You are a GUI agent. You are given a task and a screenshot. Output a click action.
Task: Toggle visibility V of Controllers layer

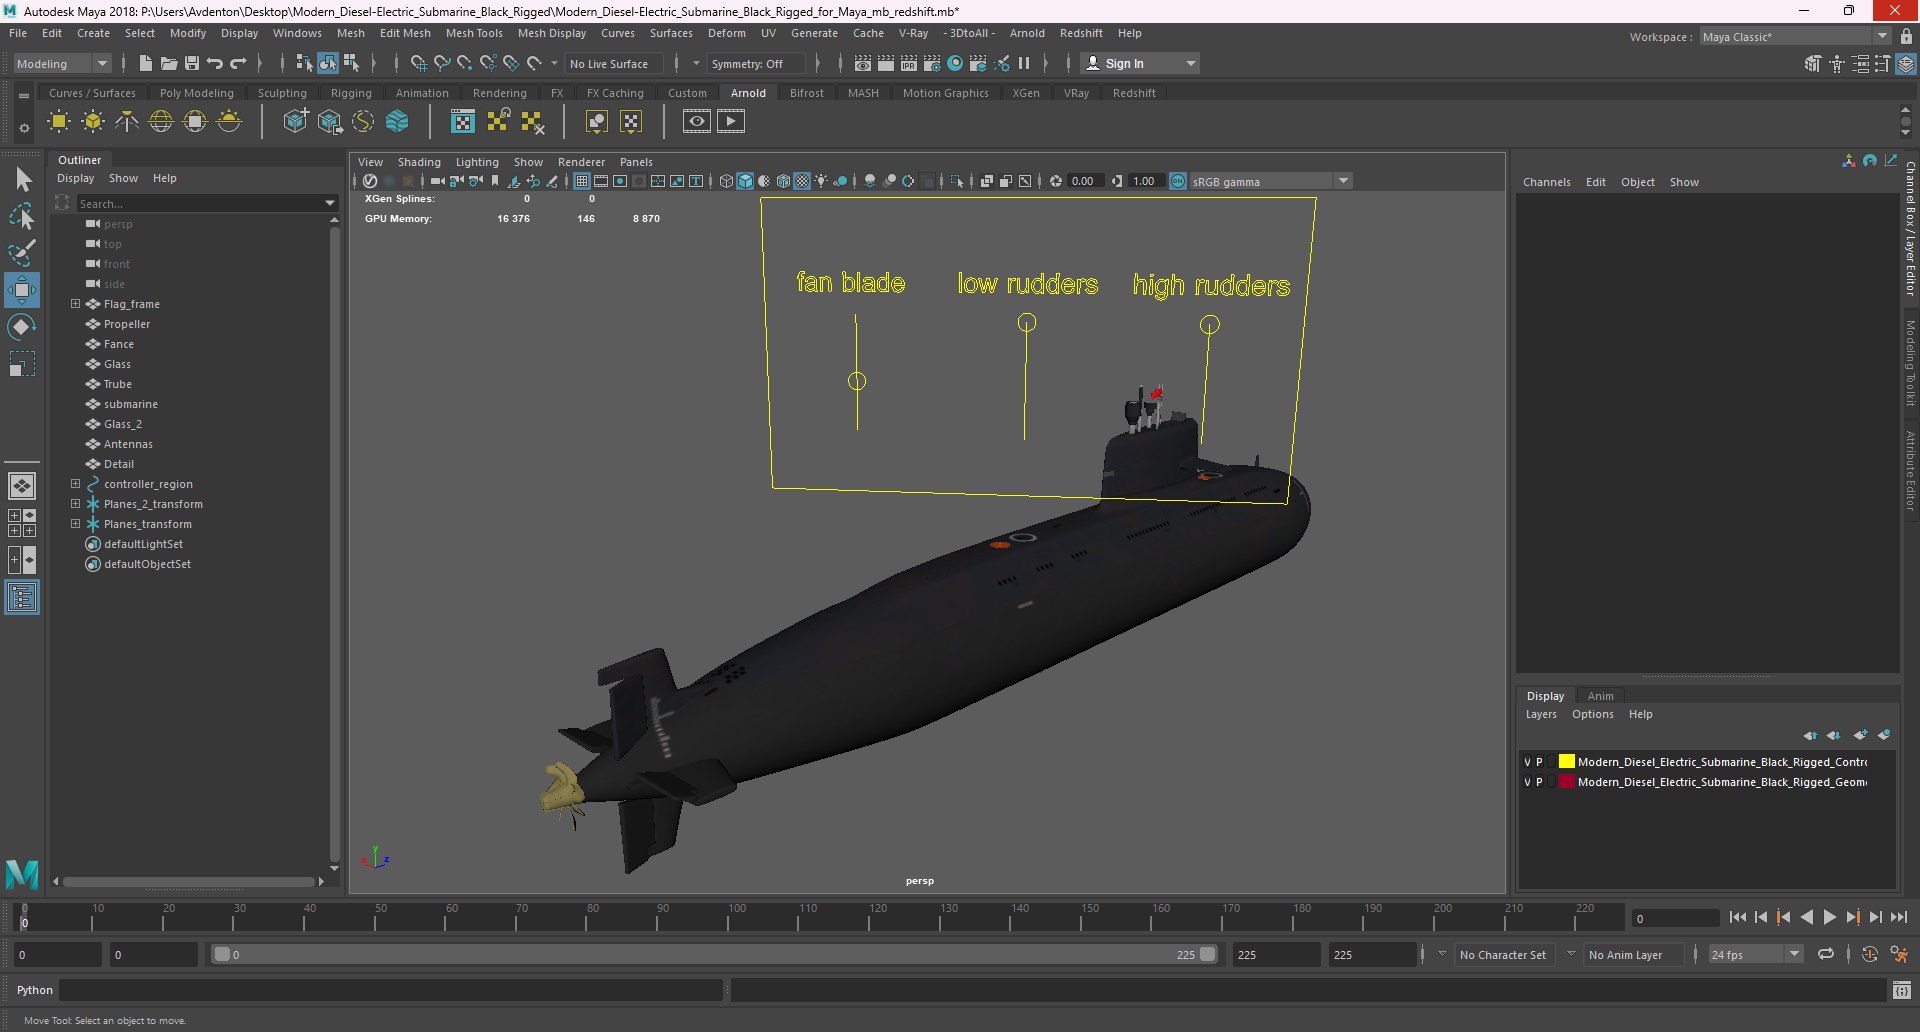(x=1527, y=762)
